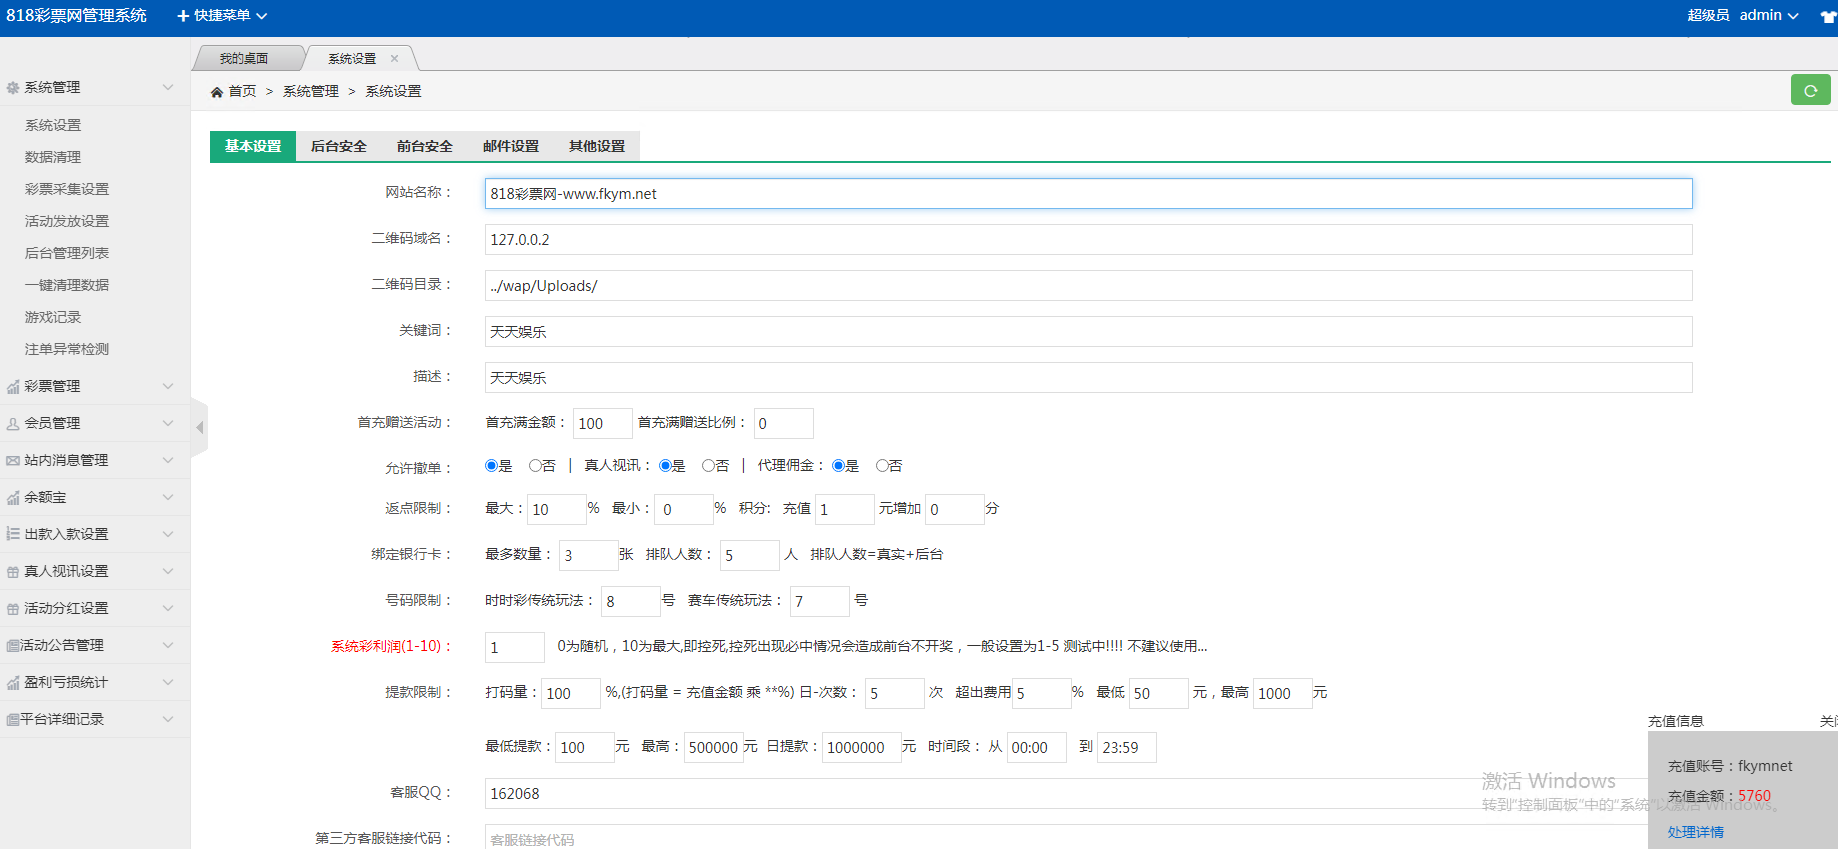The image size is (1838, 849).
Task: Switch to the 后台安全 tab
Action: click(x=338, y=146)
